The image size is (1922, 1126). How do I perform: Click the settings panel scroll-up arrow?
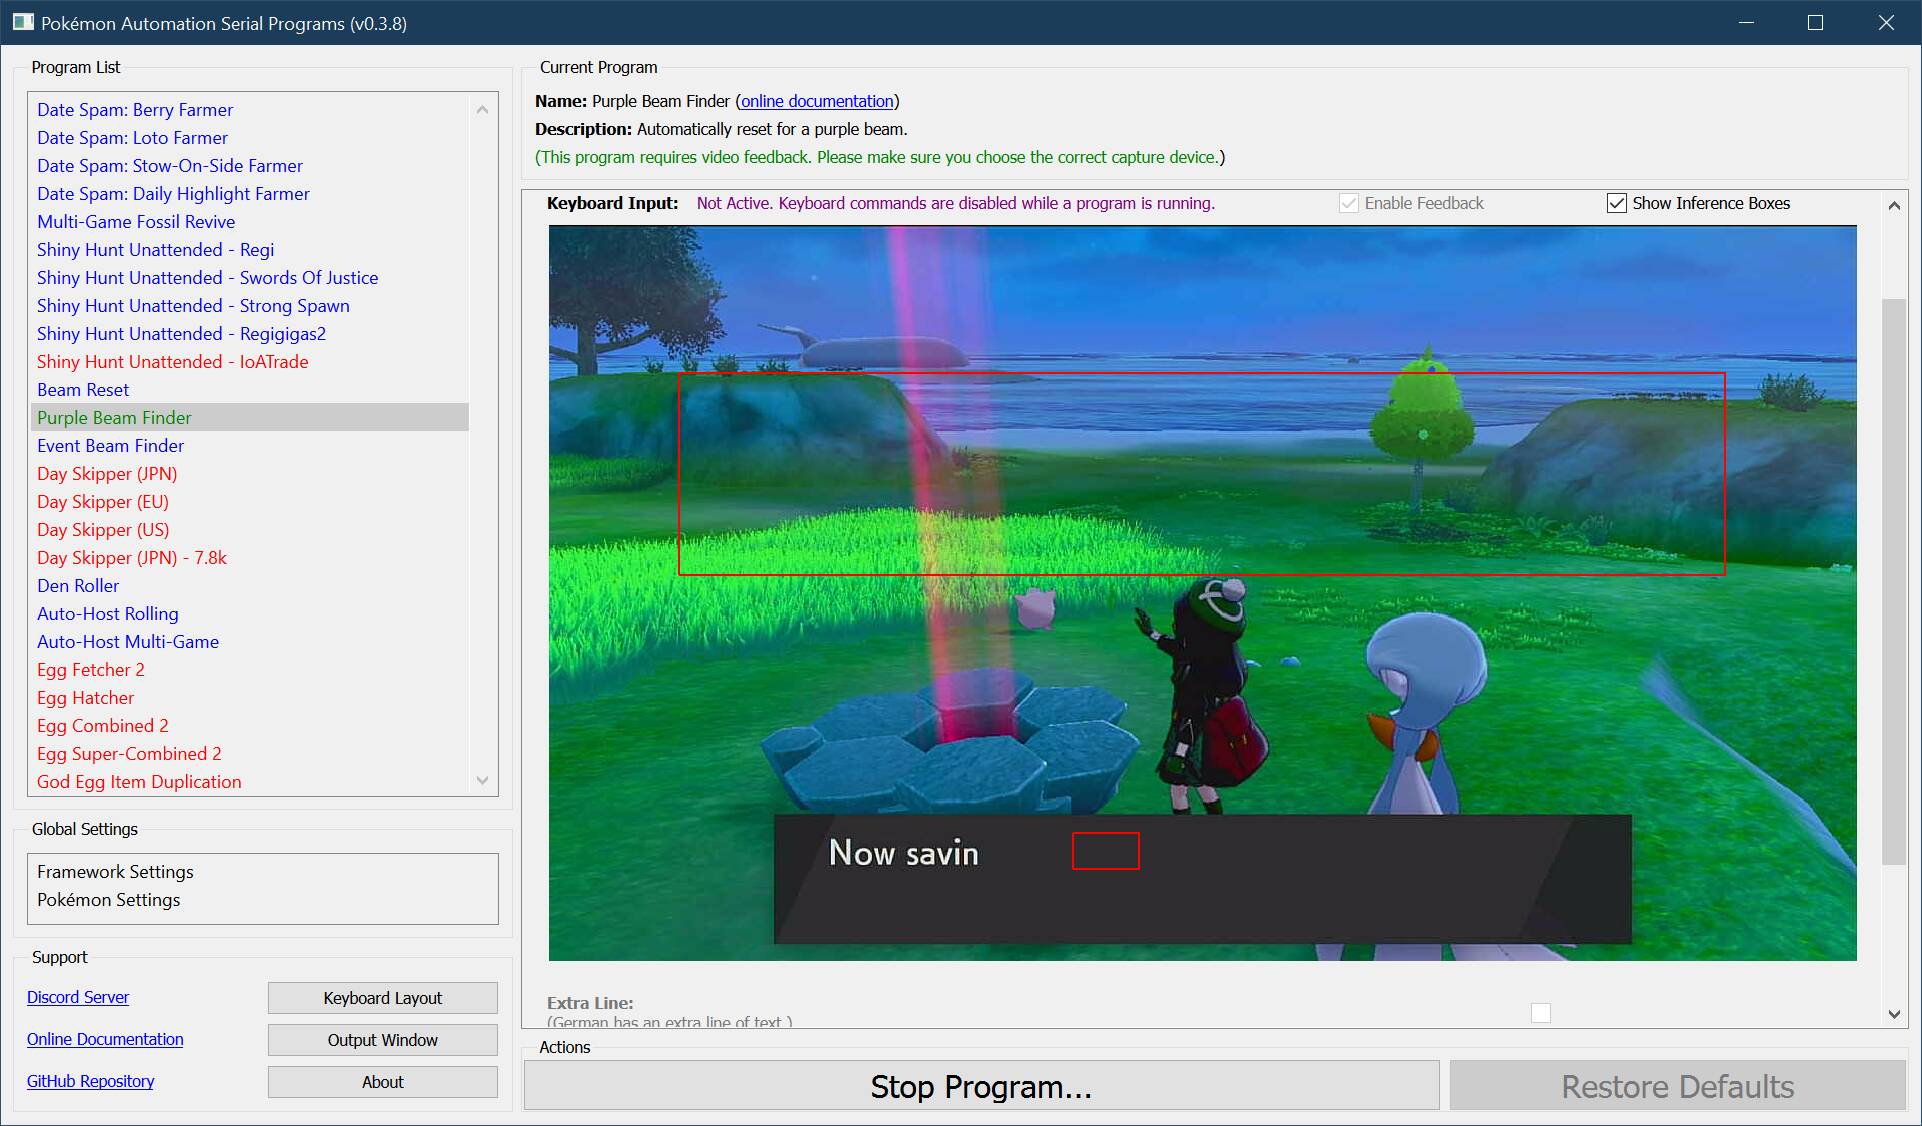click(1894, 205)
